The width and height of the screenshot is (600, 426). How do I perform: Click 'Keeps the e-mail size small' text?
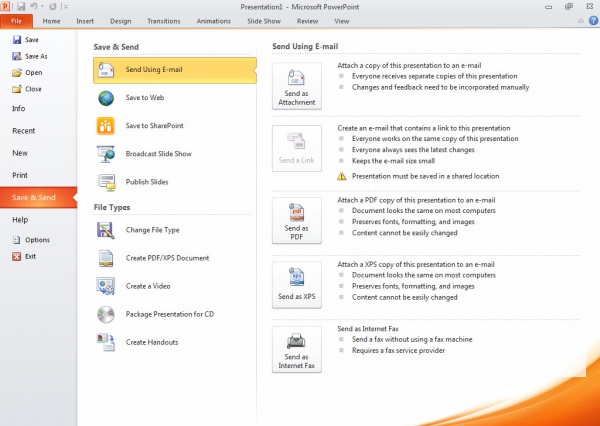point(393,161)
